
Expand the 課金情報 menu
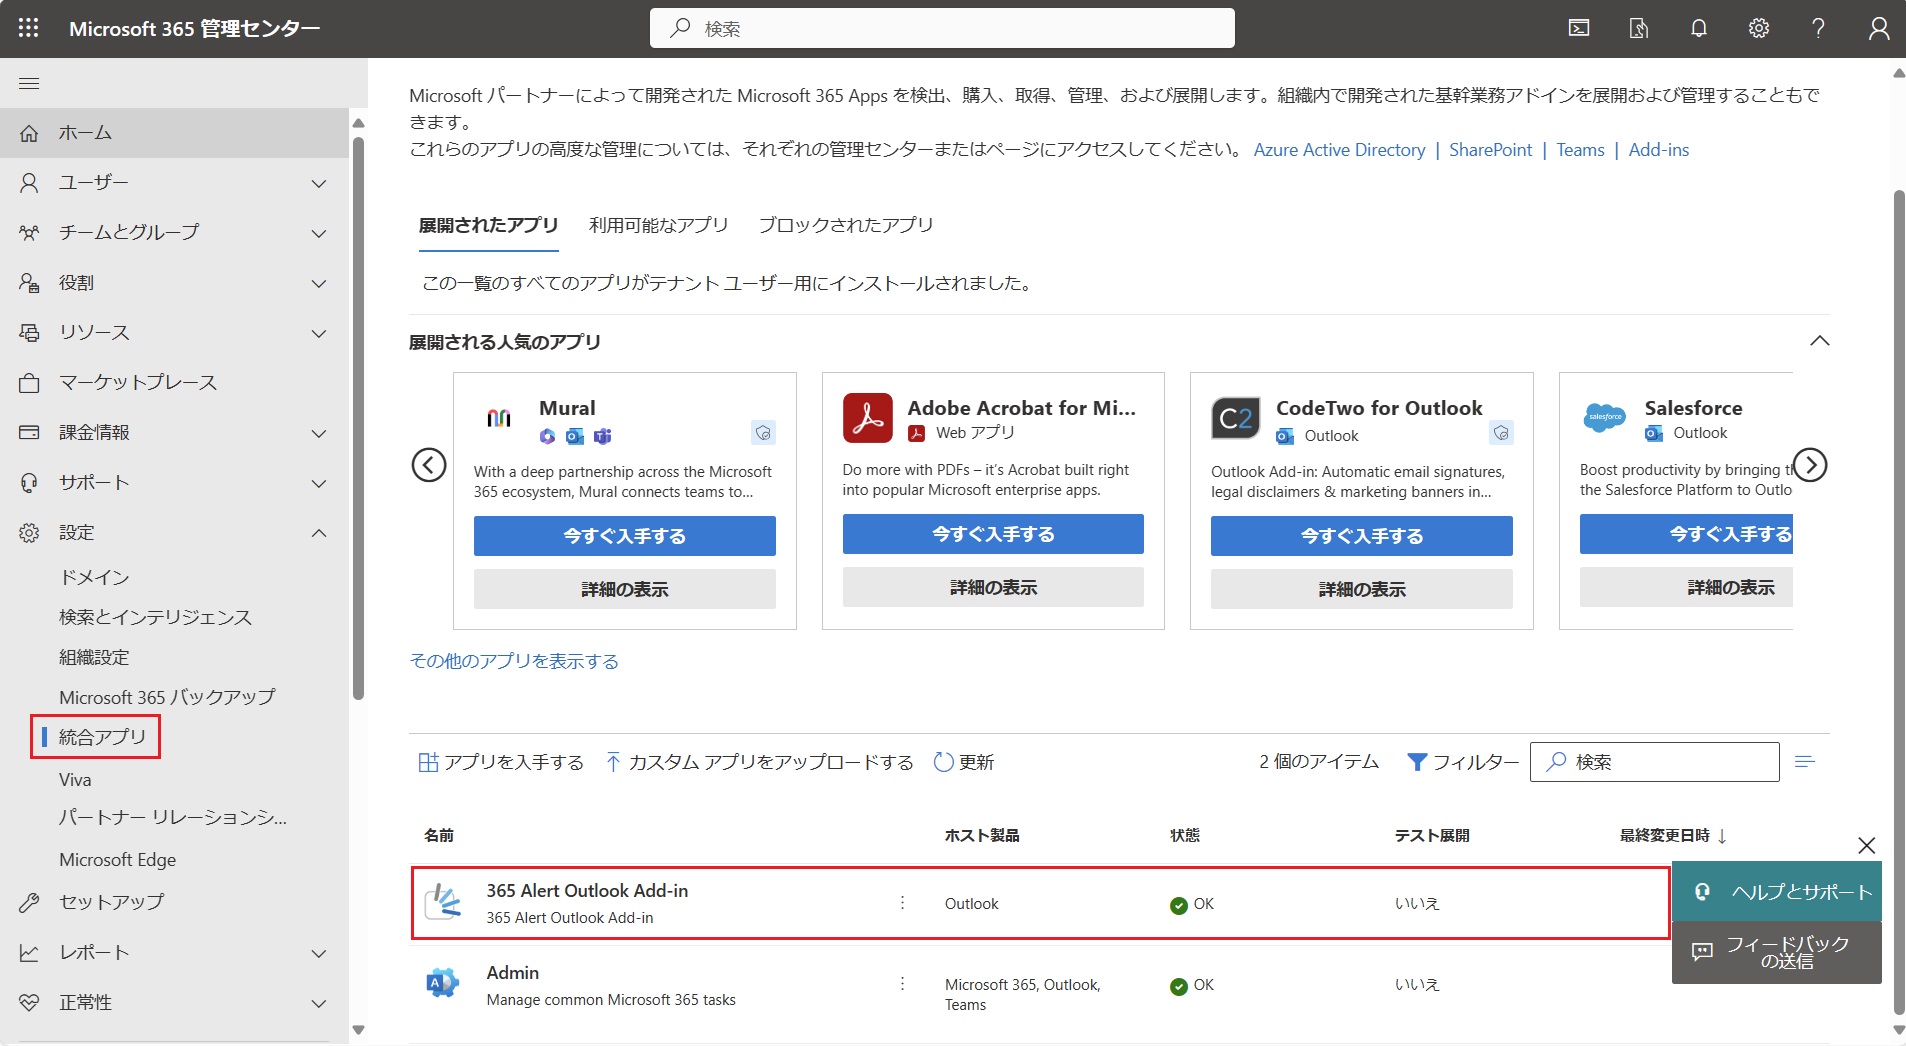[318, 433]
